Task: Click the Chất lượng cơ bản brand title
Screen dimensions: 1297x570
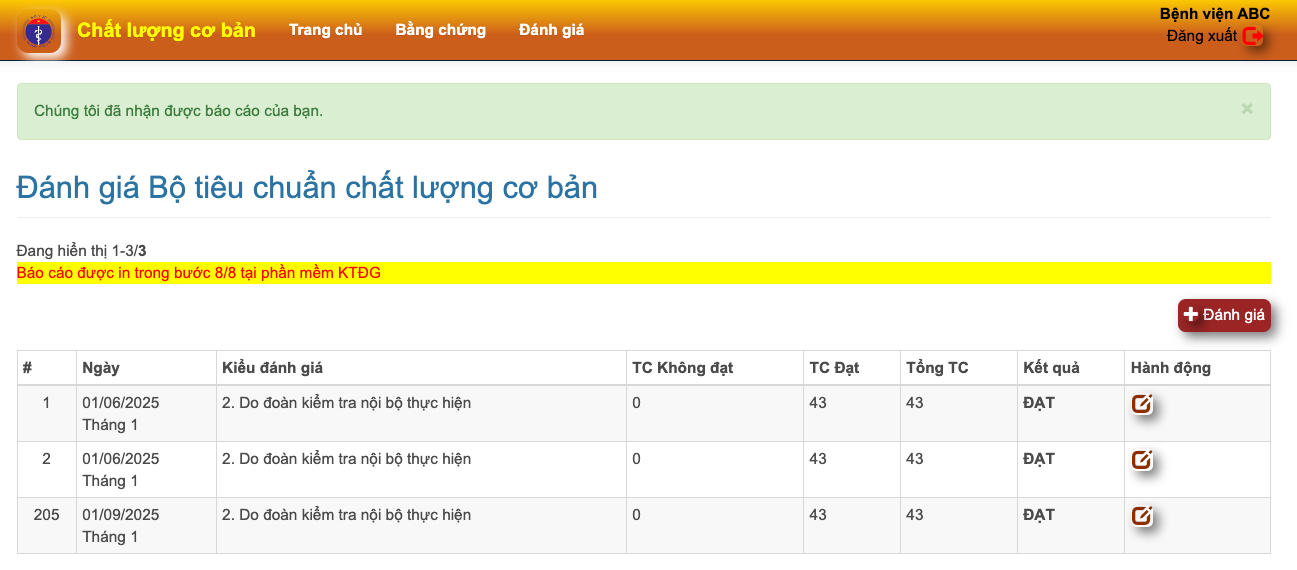Action: click(166, 30)
